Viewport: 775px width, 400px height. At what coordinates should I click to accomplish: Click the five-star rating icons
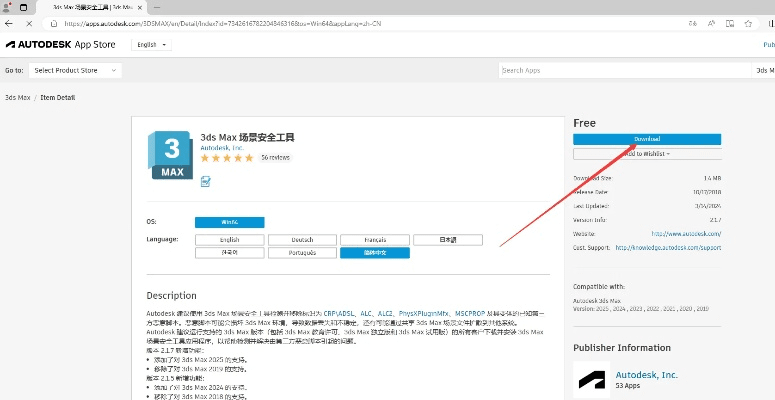225,158
